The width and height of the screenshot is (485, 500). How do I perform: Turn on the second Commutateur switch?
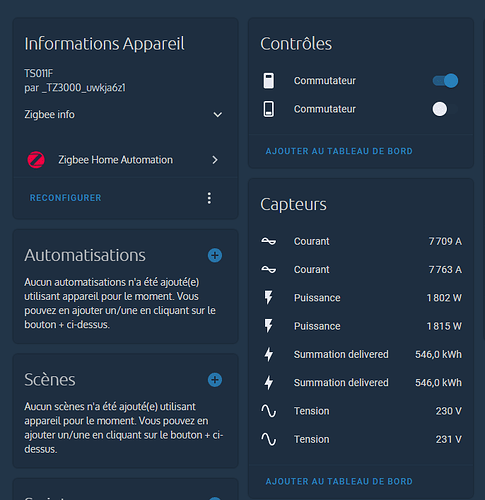[x=445, y=109]
